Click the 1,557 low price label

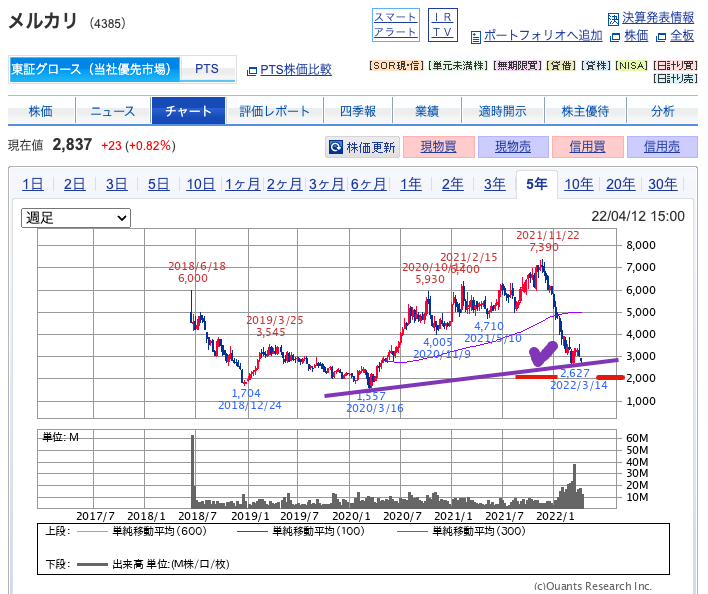coord(371,396)
